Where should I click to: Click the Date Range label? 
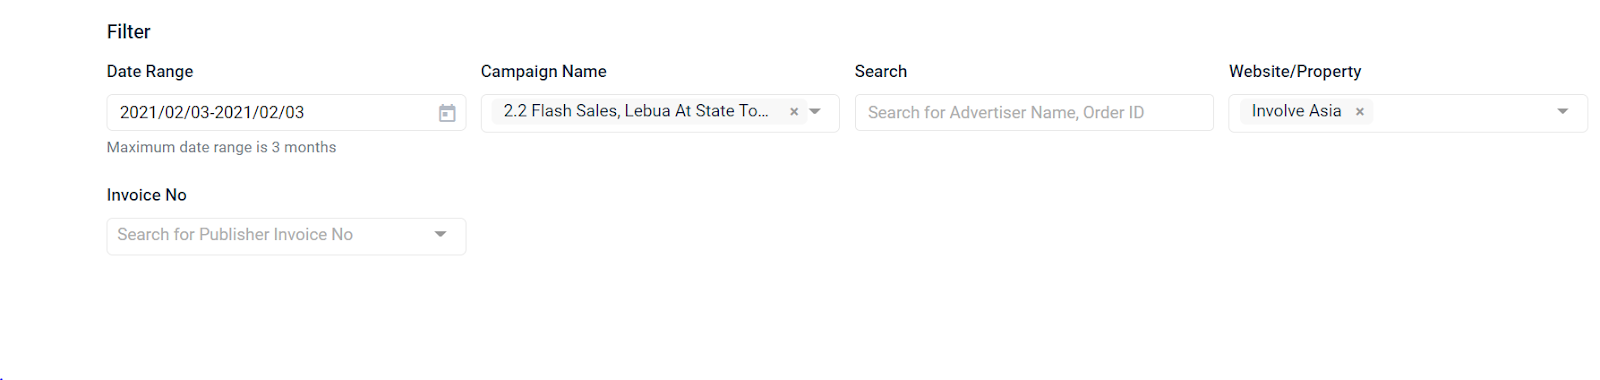pyautogui.click(x=150, y=72)
